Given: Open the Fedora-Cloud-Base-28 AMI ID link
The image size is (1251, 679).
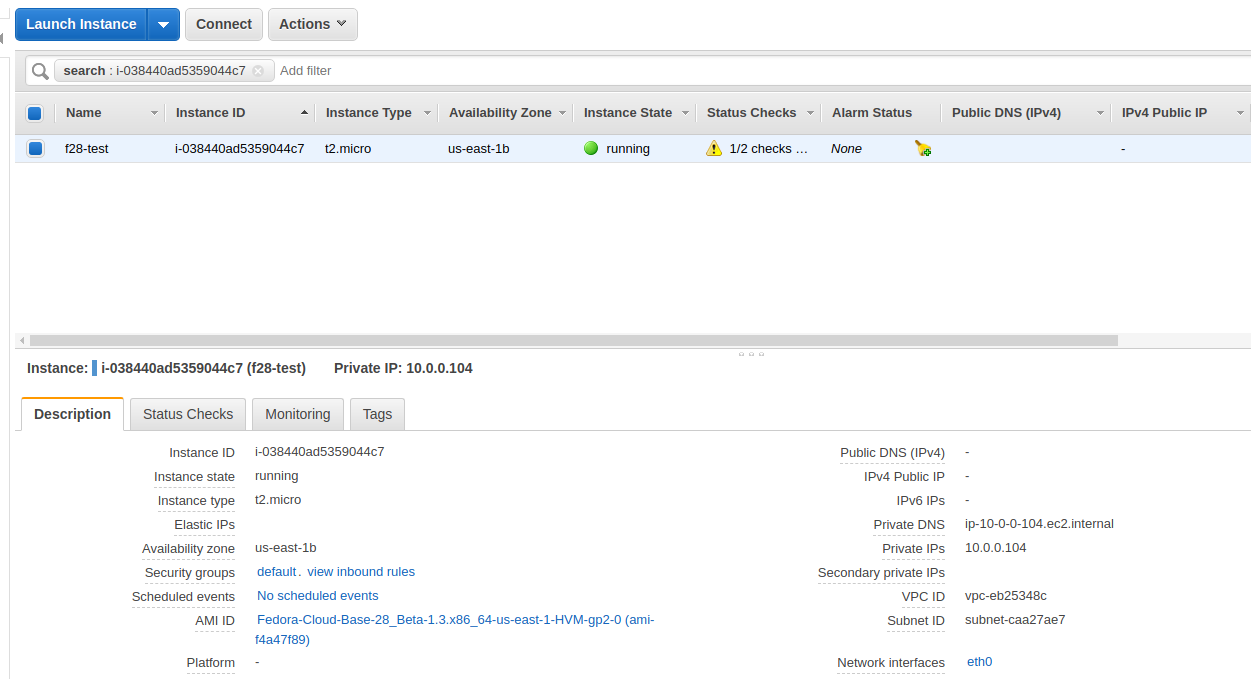Looking at the screenshot, I should pyautogui.click(x=455, y=630).
